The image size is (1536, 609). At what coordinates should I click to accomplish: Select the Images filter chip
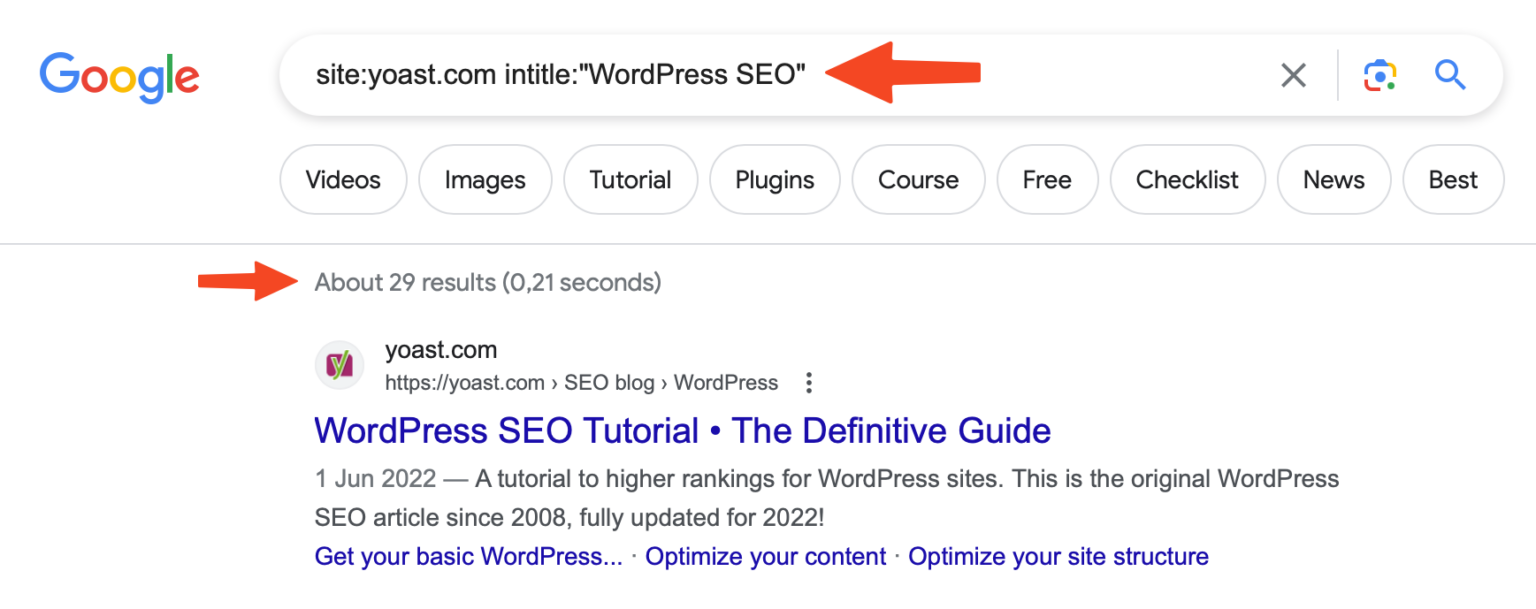[x=485, y=180]
